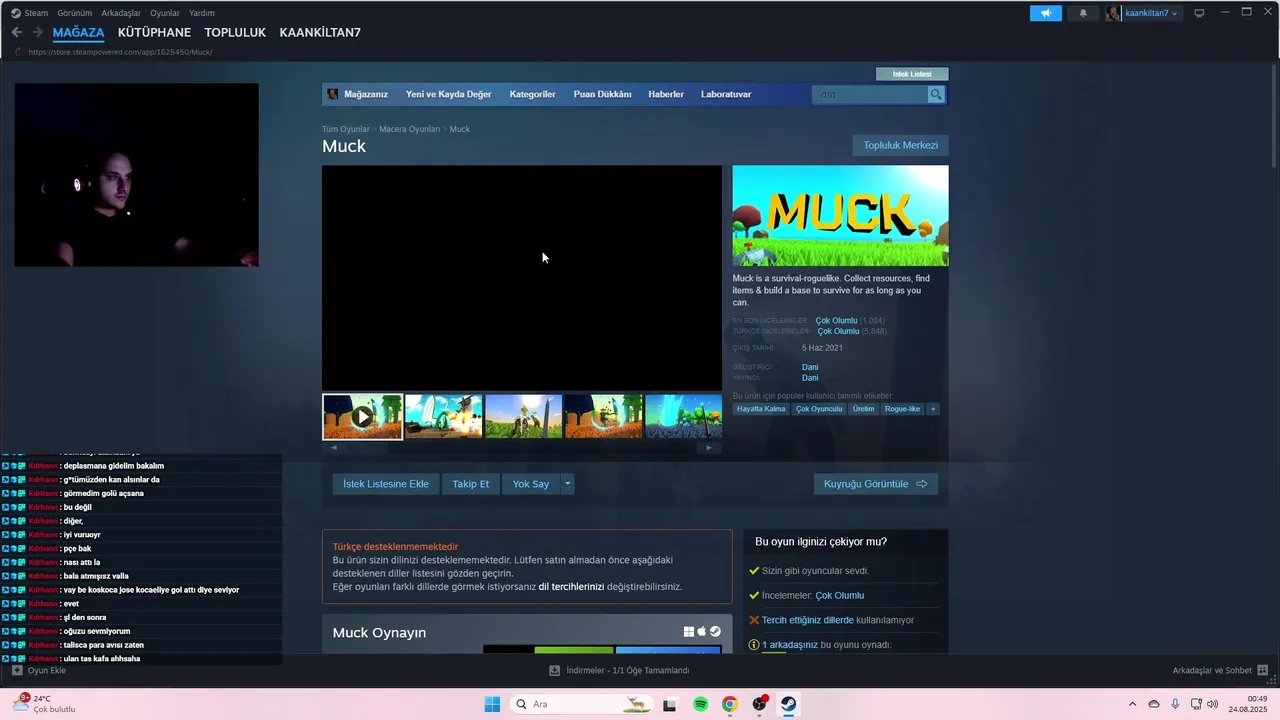The image size is (1280, 720).
Task: Open the Macera Oyunları breadcrumb
Action: [x=409, y=129]
